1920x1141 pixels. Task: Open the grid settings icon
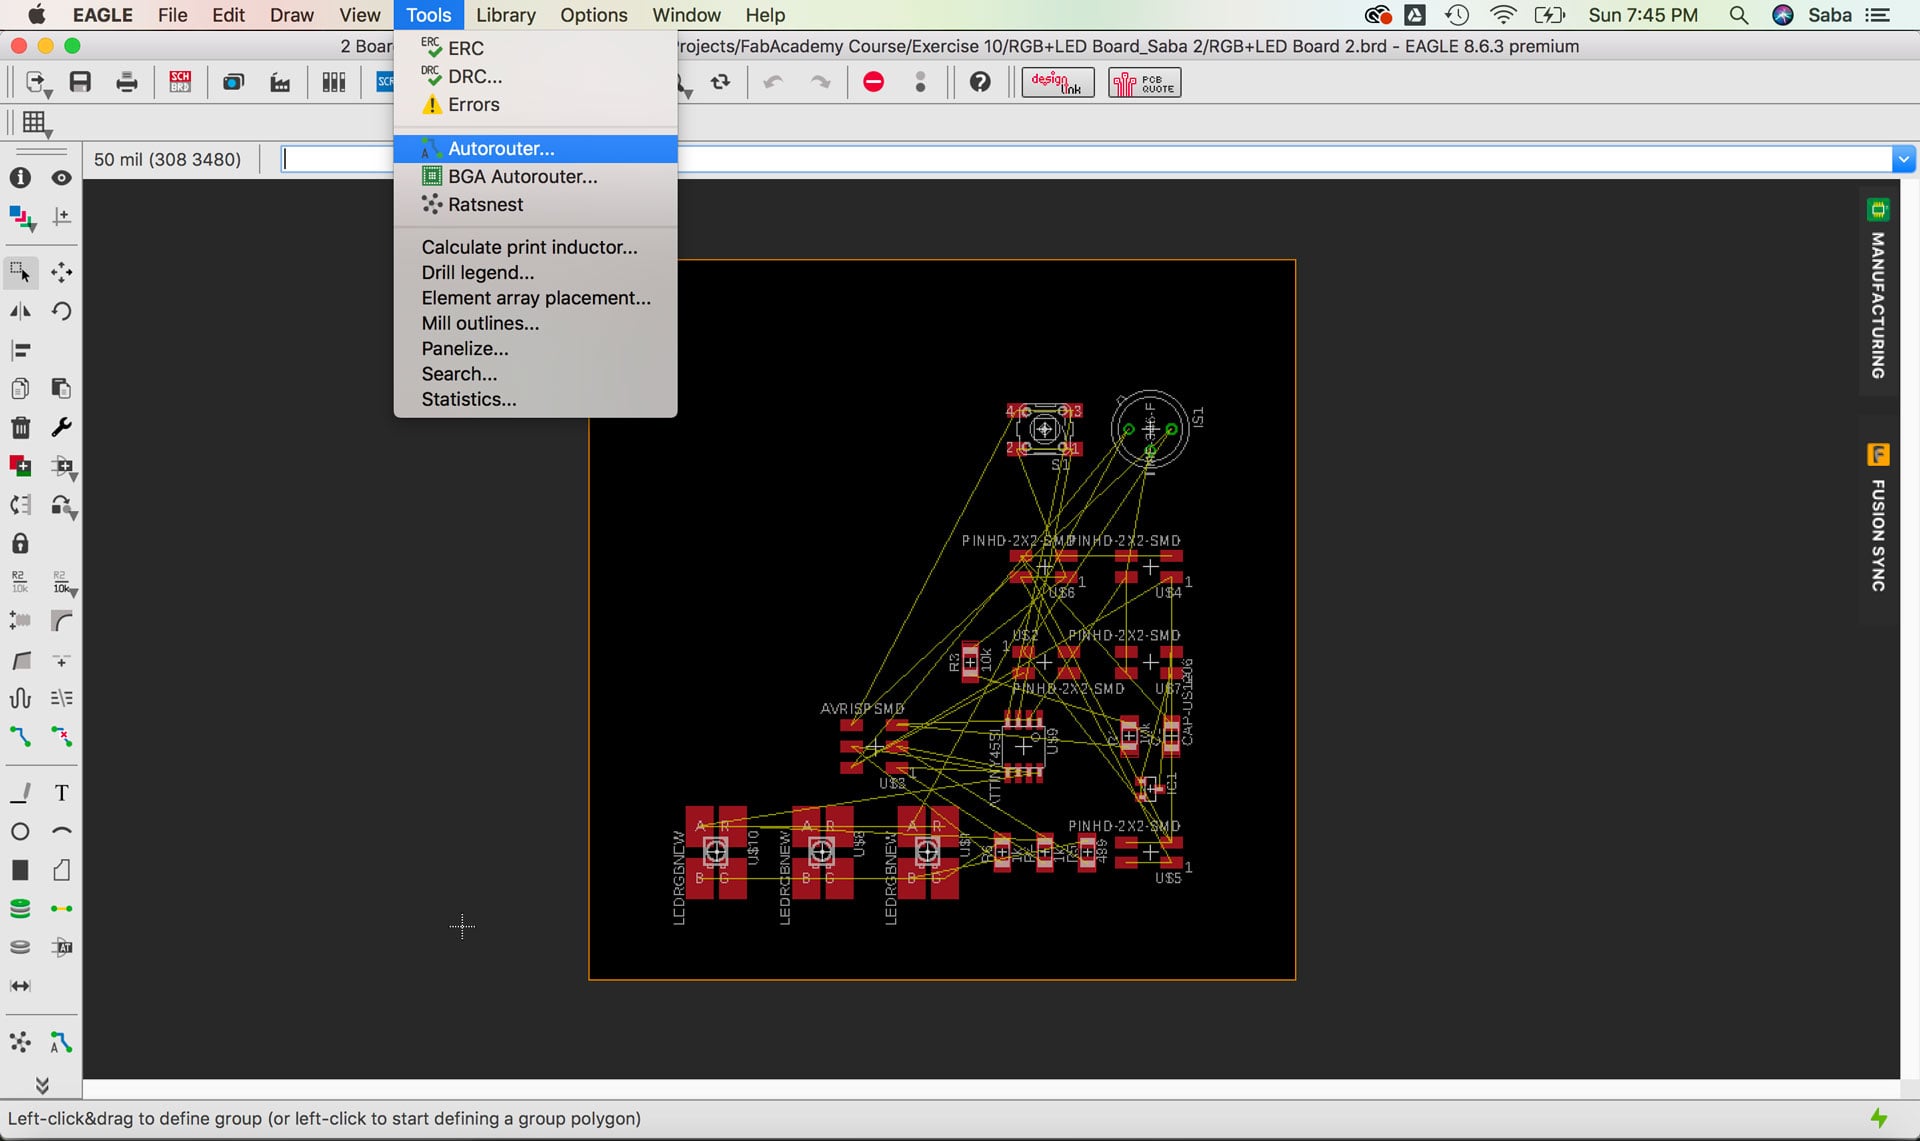click(x=35, y=123)
